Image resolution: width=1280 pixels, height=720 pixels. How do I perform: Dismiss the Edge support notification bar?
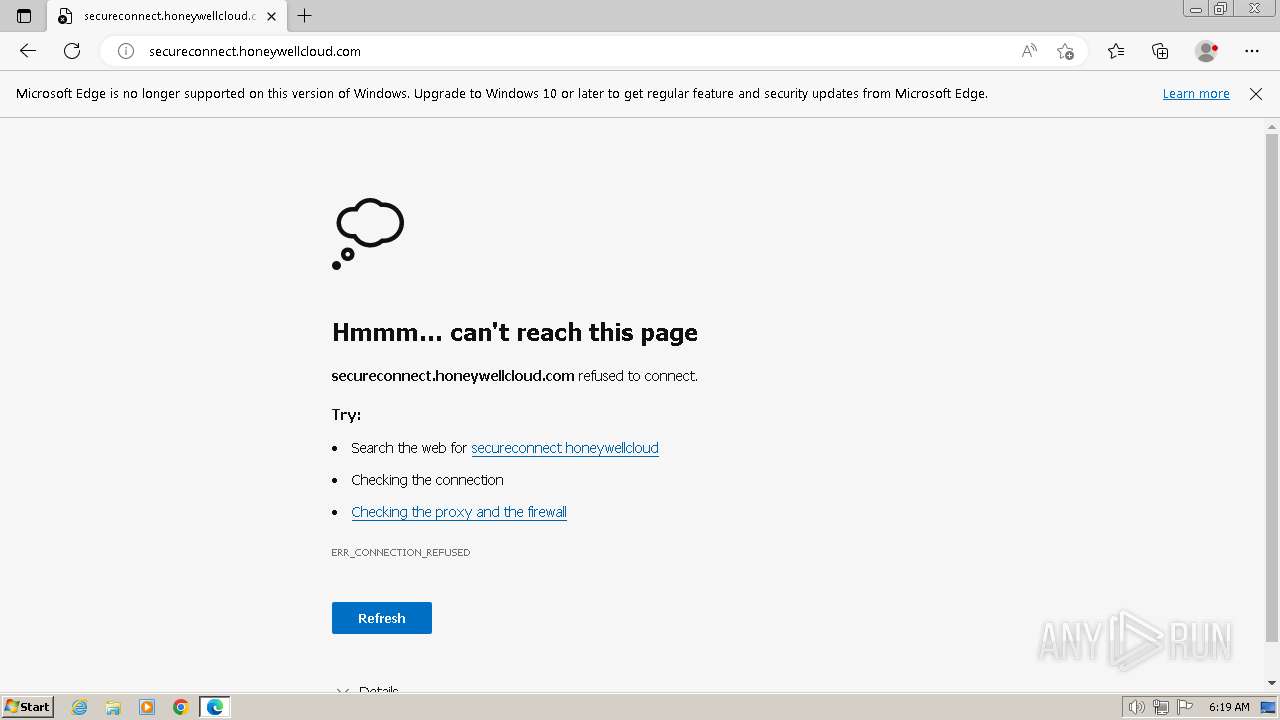click(1256, 94)
